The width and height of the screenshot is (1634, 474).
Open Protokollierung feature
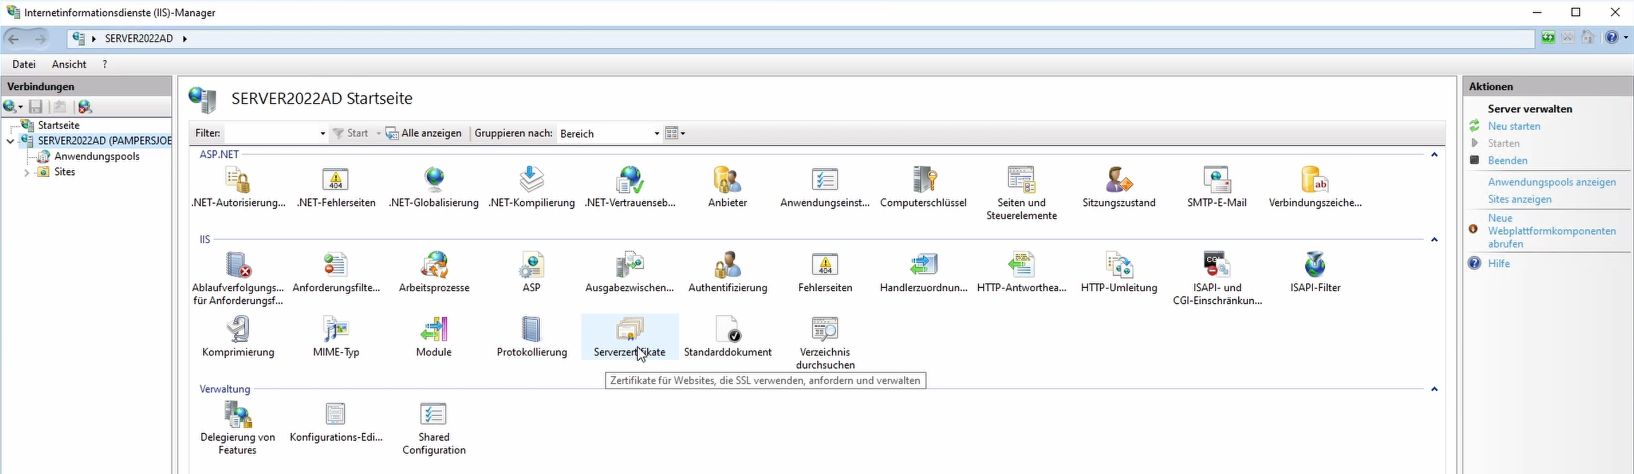(532, 337)
